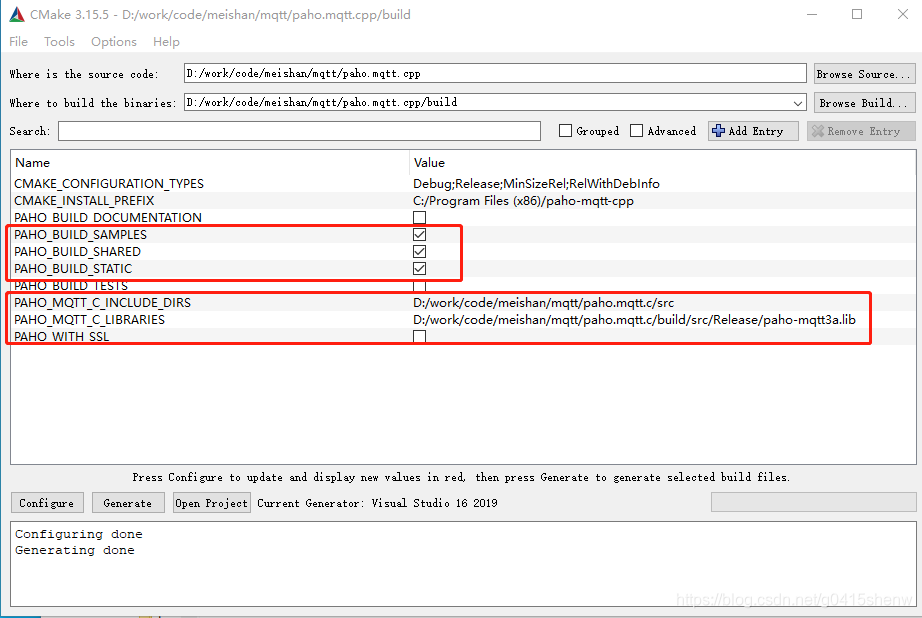Uncheck PAHO_BUILD_SHARED option
This screenshot has height=618, width=922.
tap(419, 252)
